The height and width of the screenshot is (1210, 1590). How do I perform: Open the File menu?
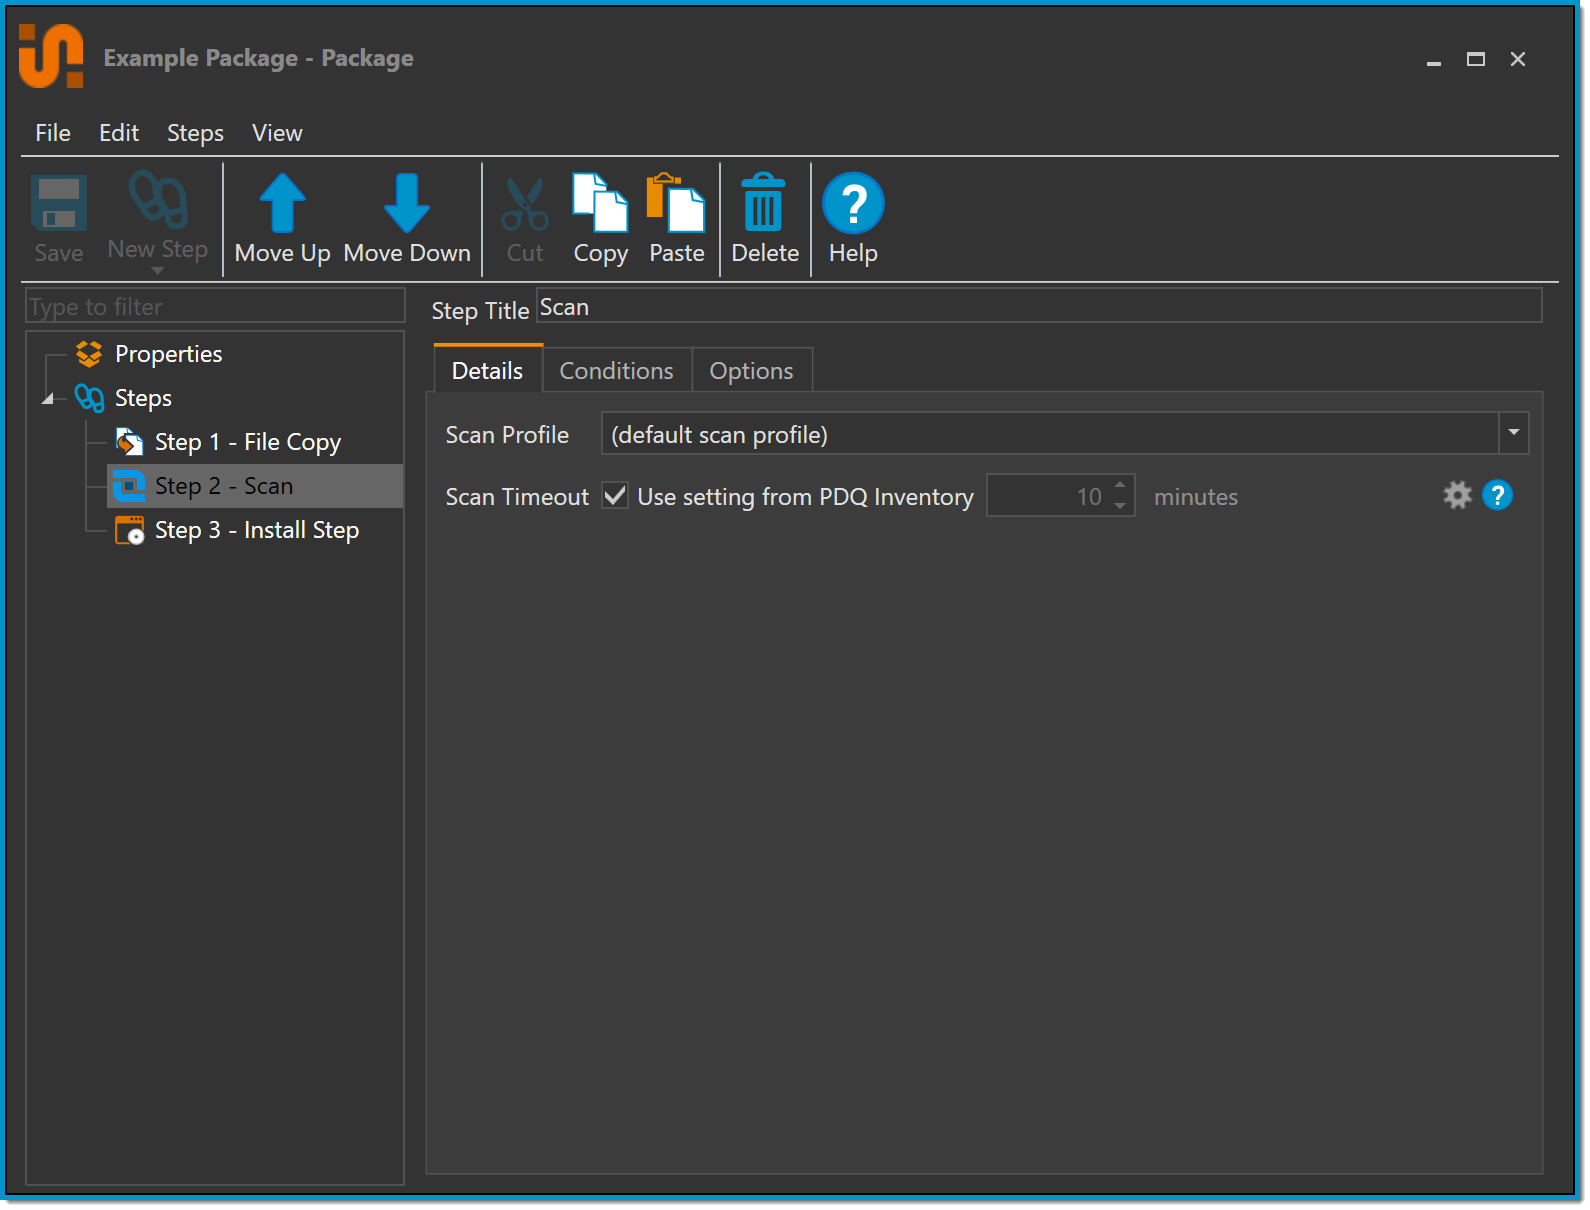(x=53, y=133)
